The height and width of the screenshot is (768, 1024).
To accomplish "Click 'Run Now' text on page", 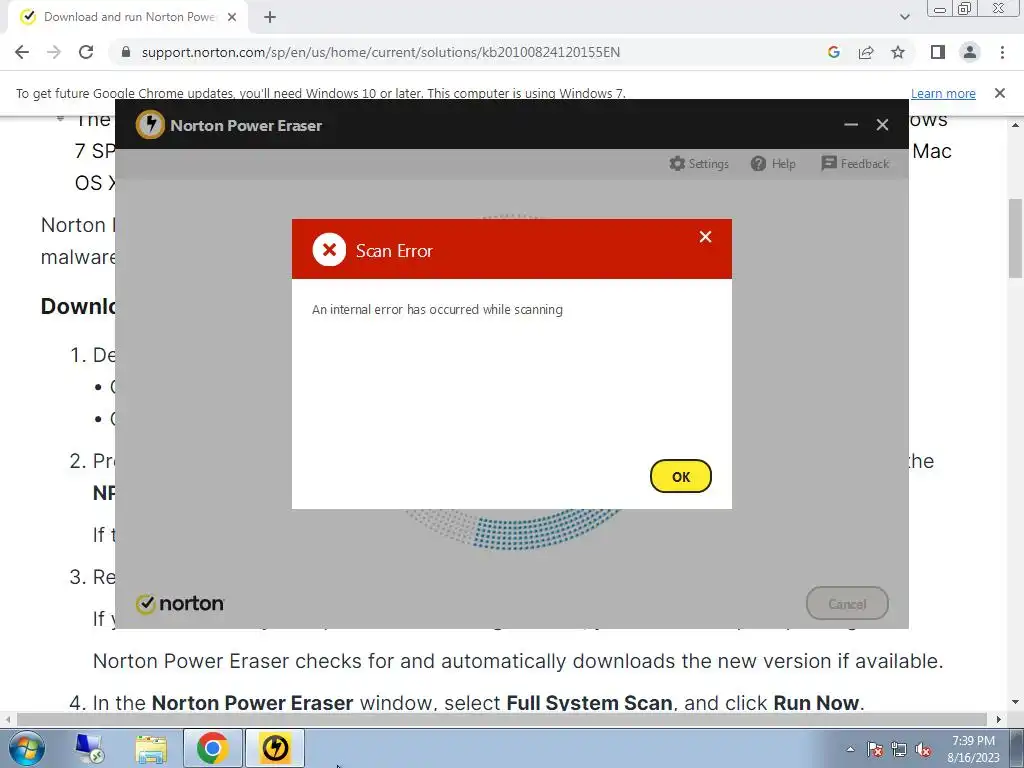I will tap(816, 703).
